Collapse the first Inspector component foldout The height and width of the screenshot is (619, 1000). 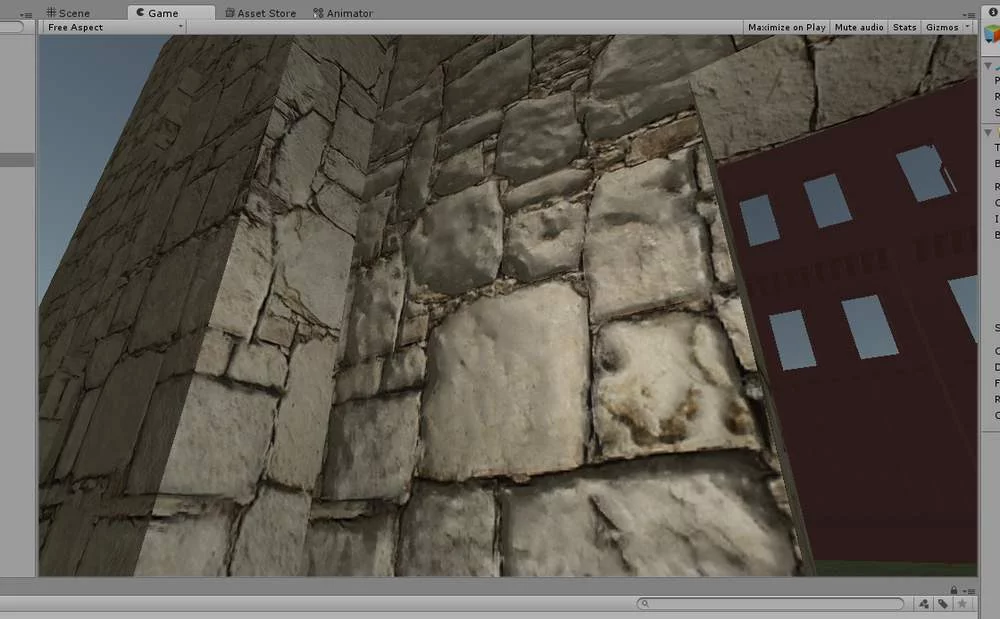coord(988,65)
